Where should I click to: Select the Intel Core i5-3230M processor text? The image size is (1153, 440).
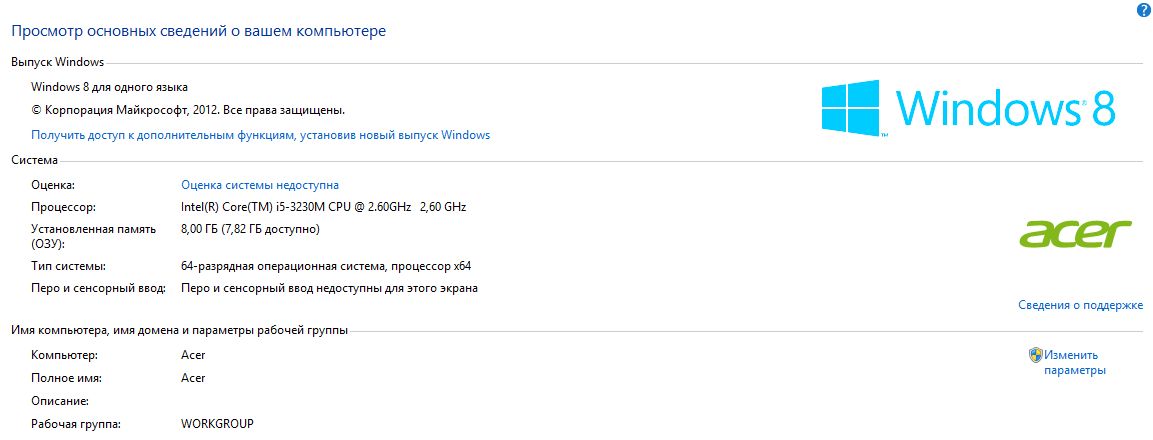click(324, 207)
